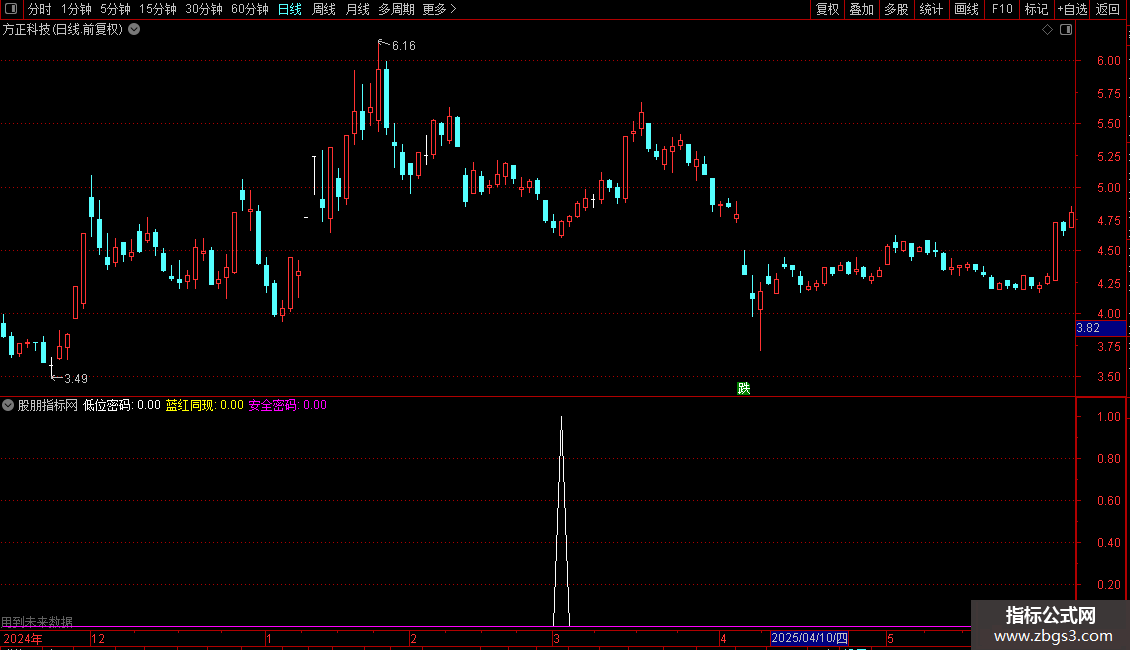
Task: Open the 画线 drawing tools
Action: pyautogui.click(x=966, y=9)
